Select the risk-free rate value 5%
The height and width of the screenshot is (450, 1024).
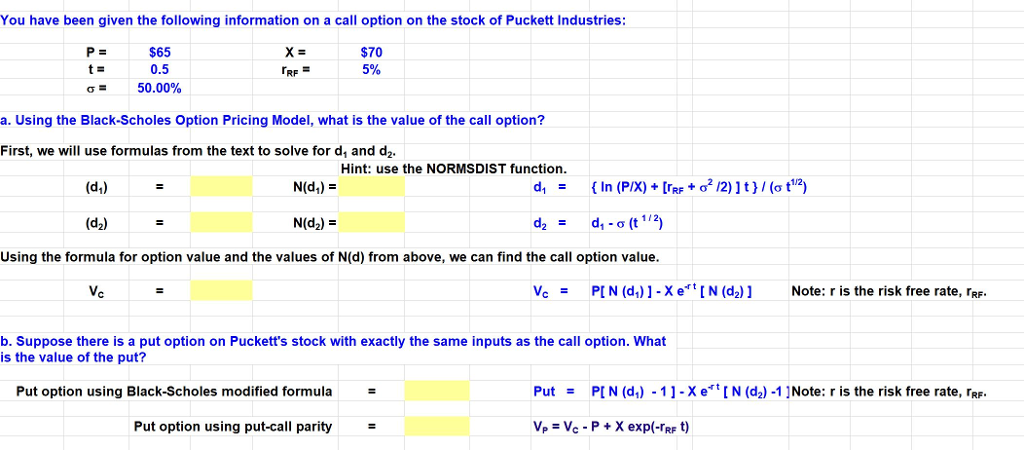(x=372, y=70)
